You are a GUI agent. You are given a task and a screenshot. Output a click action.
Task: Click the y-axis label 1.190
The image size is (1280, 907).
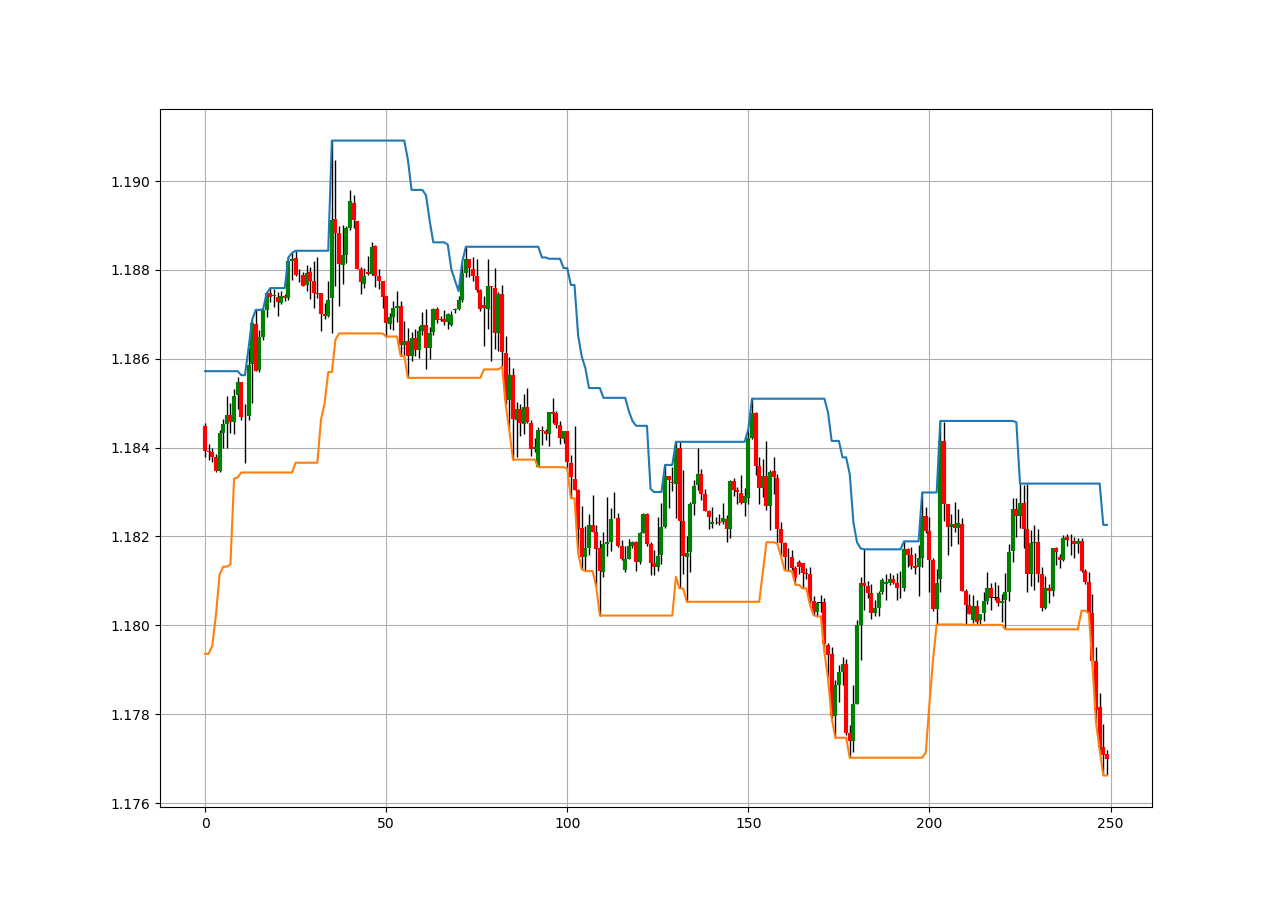tap(132, 182)
